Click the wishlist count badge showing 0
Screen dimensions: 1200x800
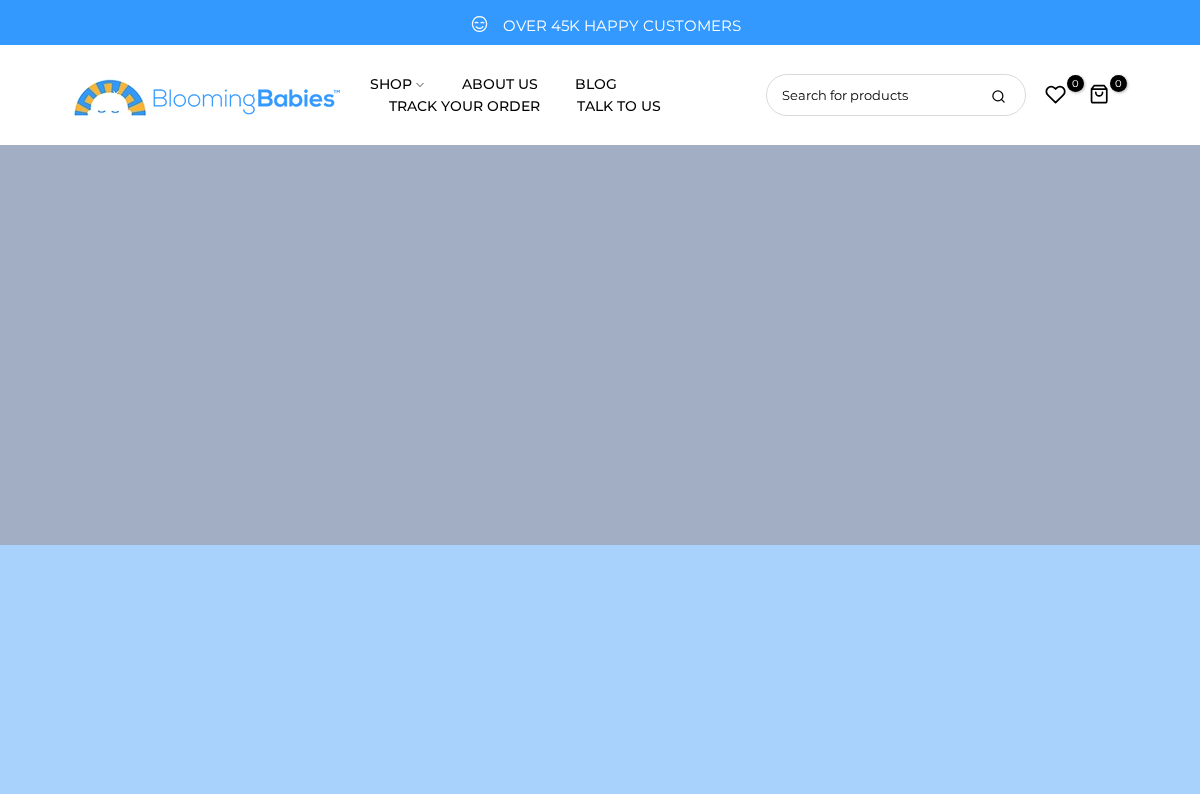tap(1074, 83)
